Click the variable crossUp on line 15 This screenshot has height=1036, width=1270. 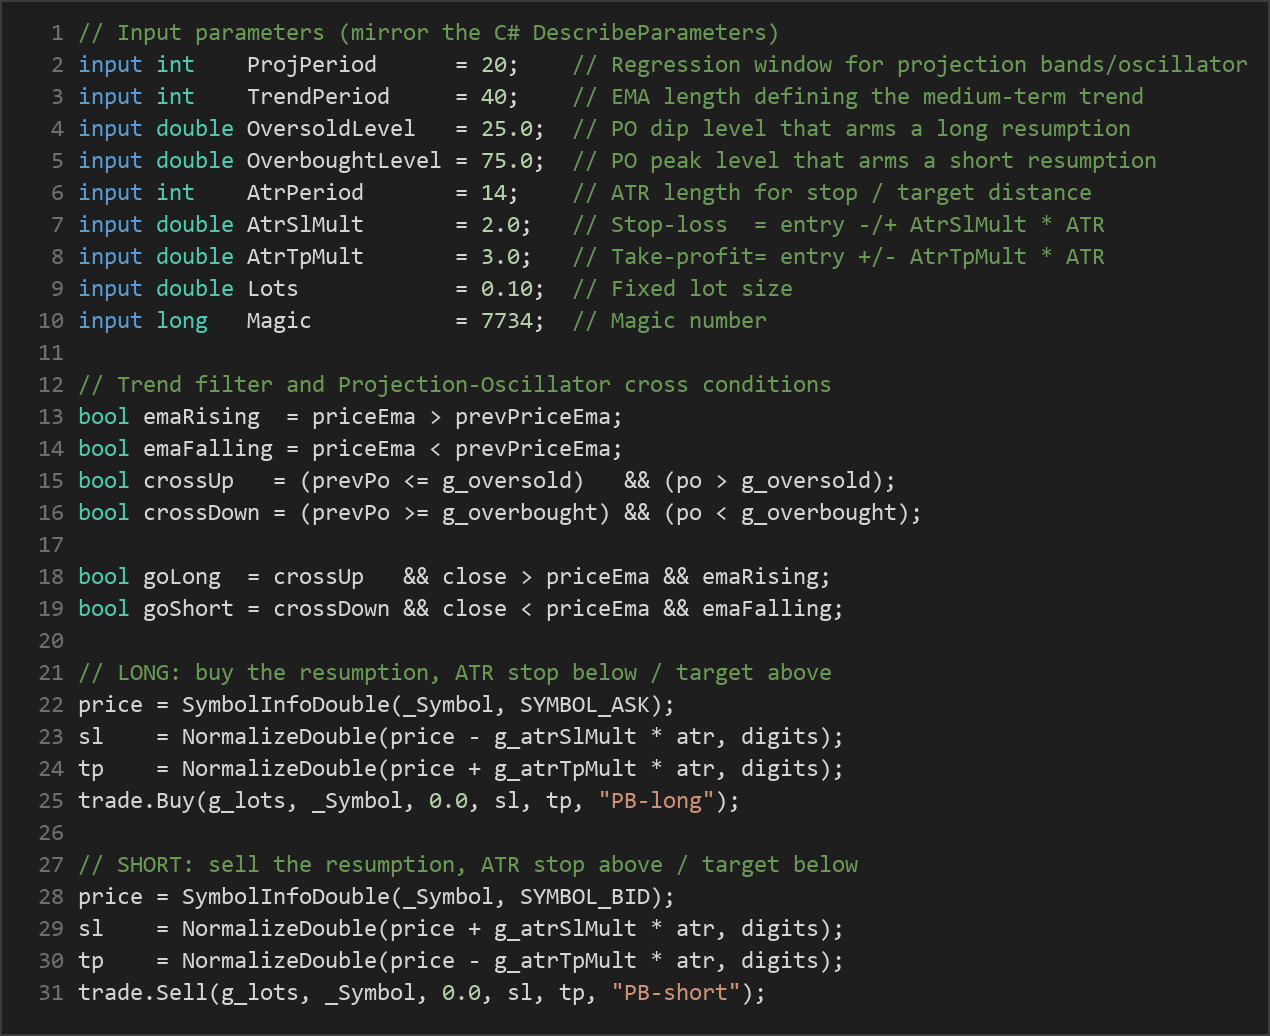188,481
